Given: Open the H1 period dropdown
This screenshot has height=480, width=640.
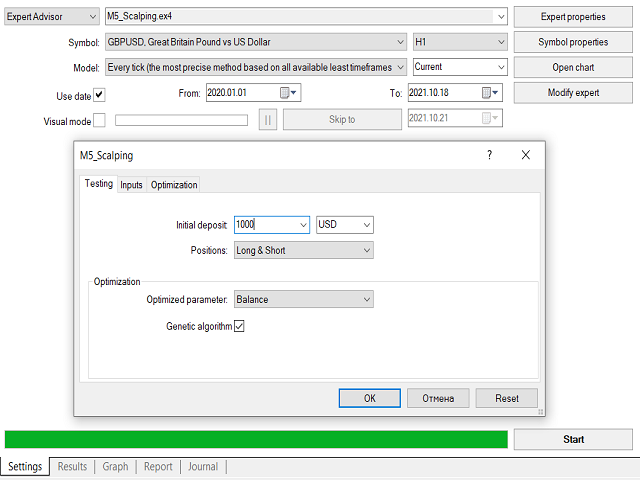Looking at the screenshot, I should (501, 42).
